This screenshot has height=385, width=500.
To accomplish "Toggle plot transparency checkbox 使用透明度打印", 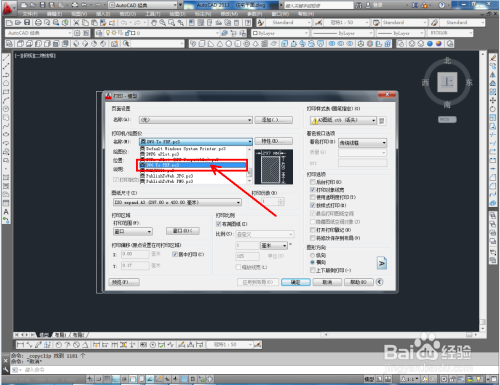I will click(313, 197).
